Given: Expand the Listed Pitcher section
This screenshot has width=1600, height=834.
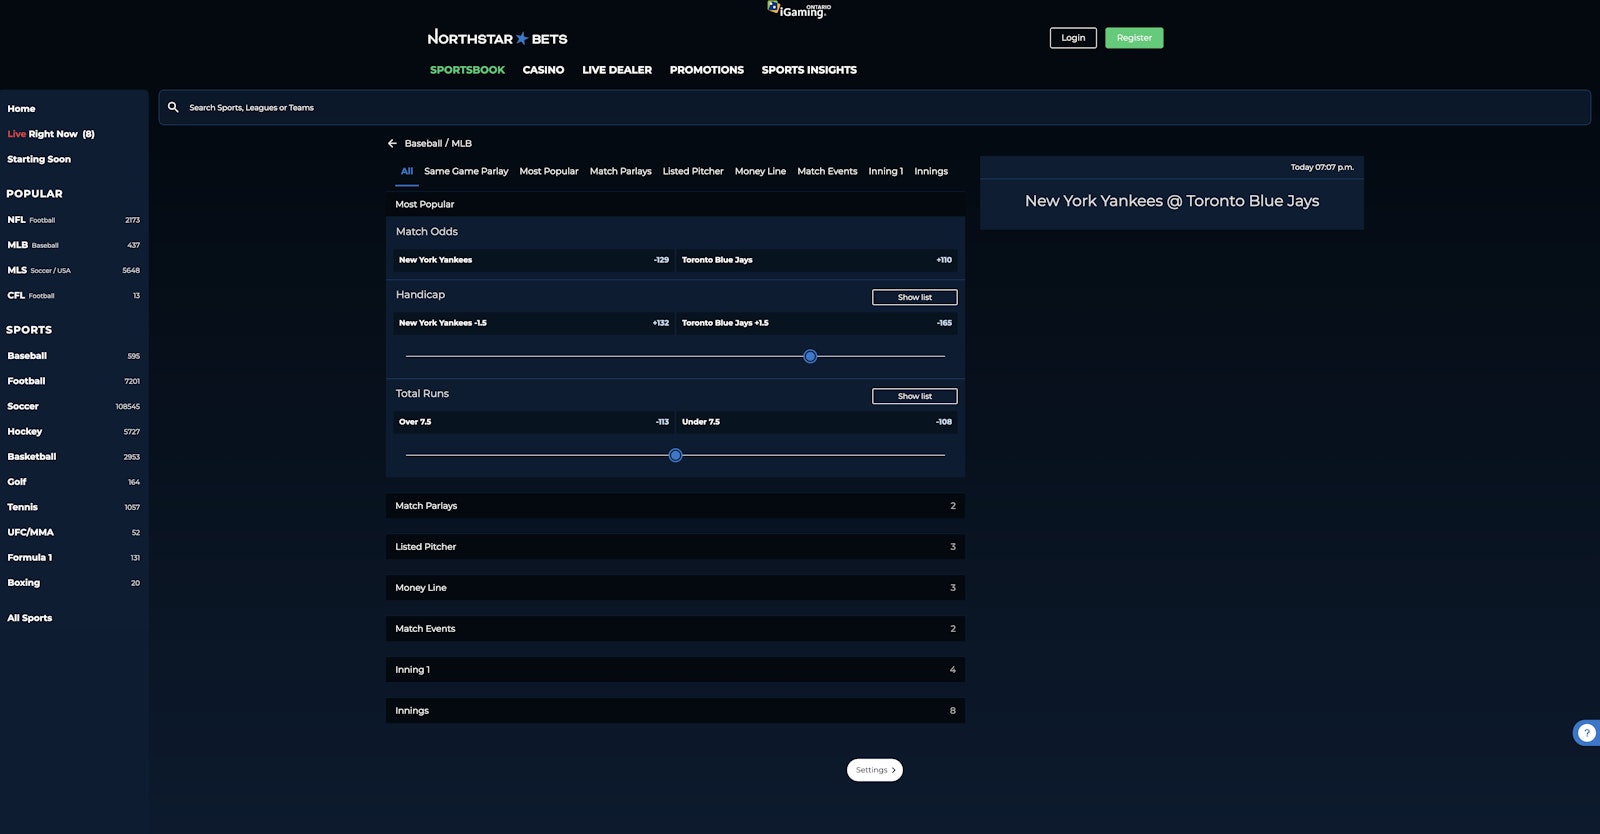Looking at the screenshot, I should pos(675,547).
